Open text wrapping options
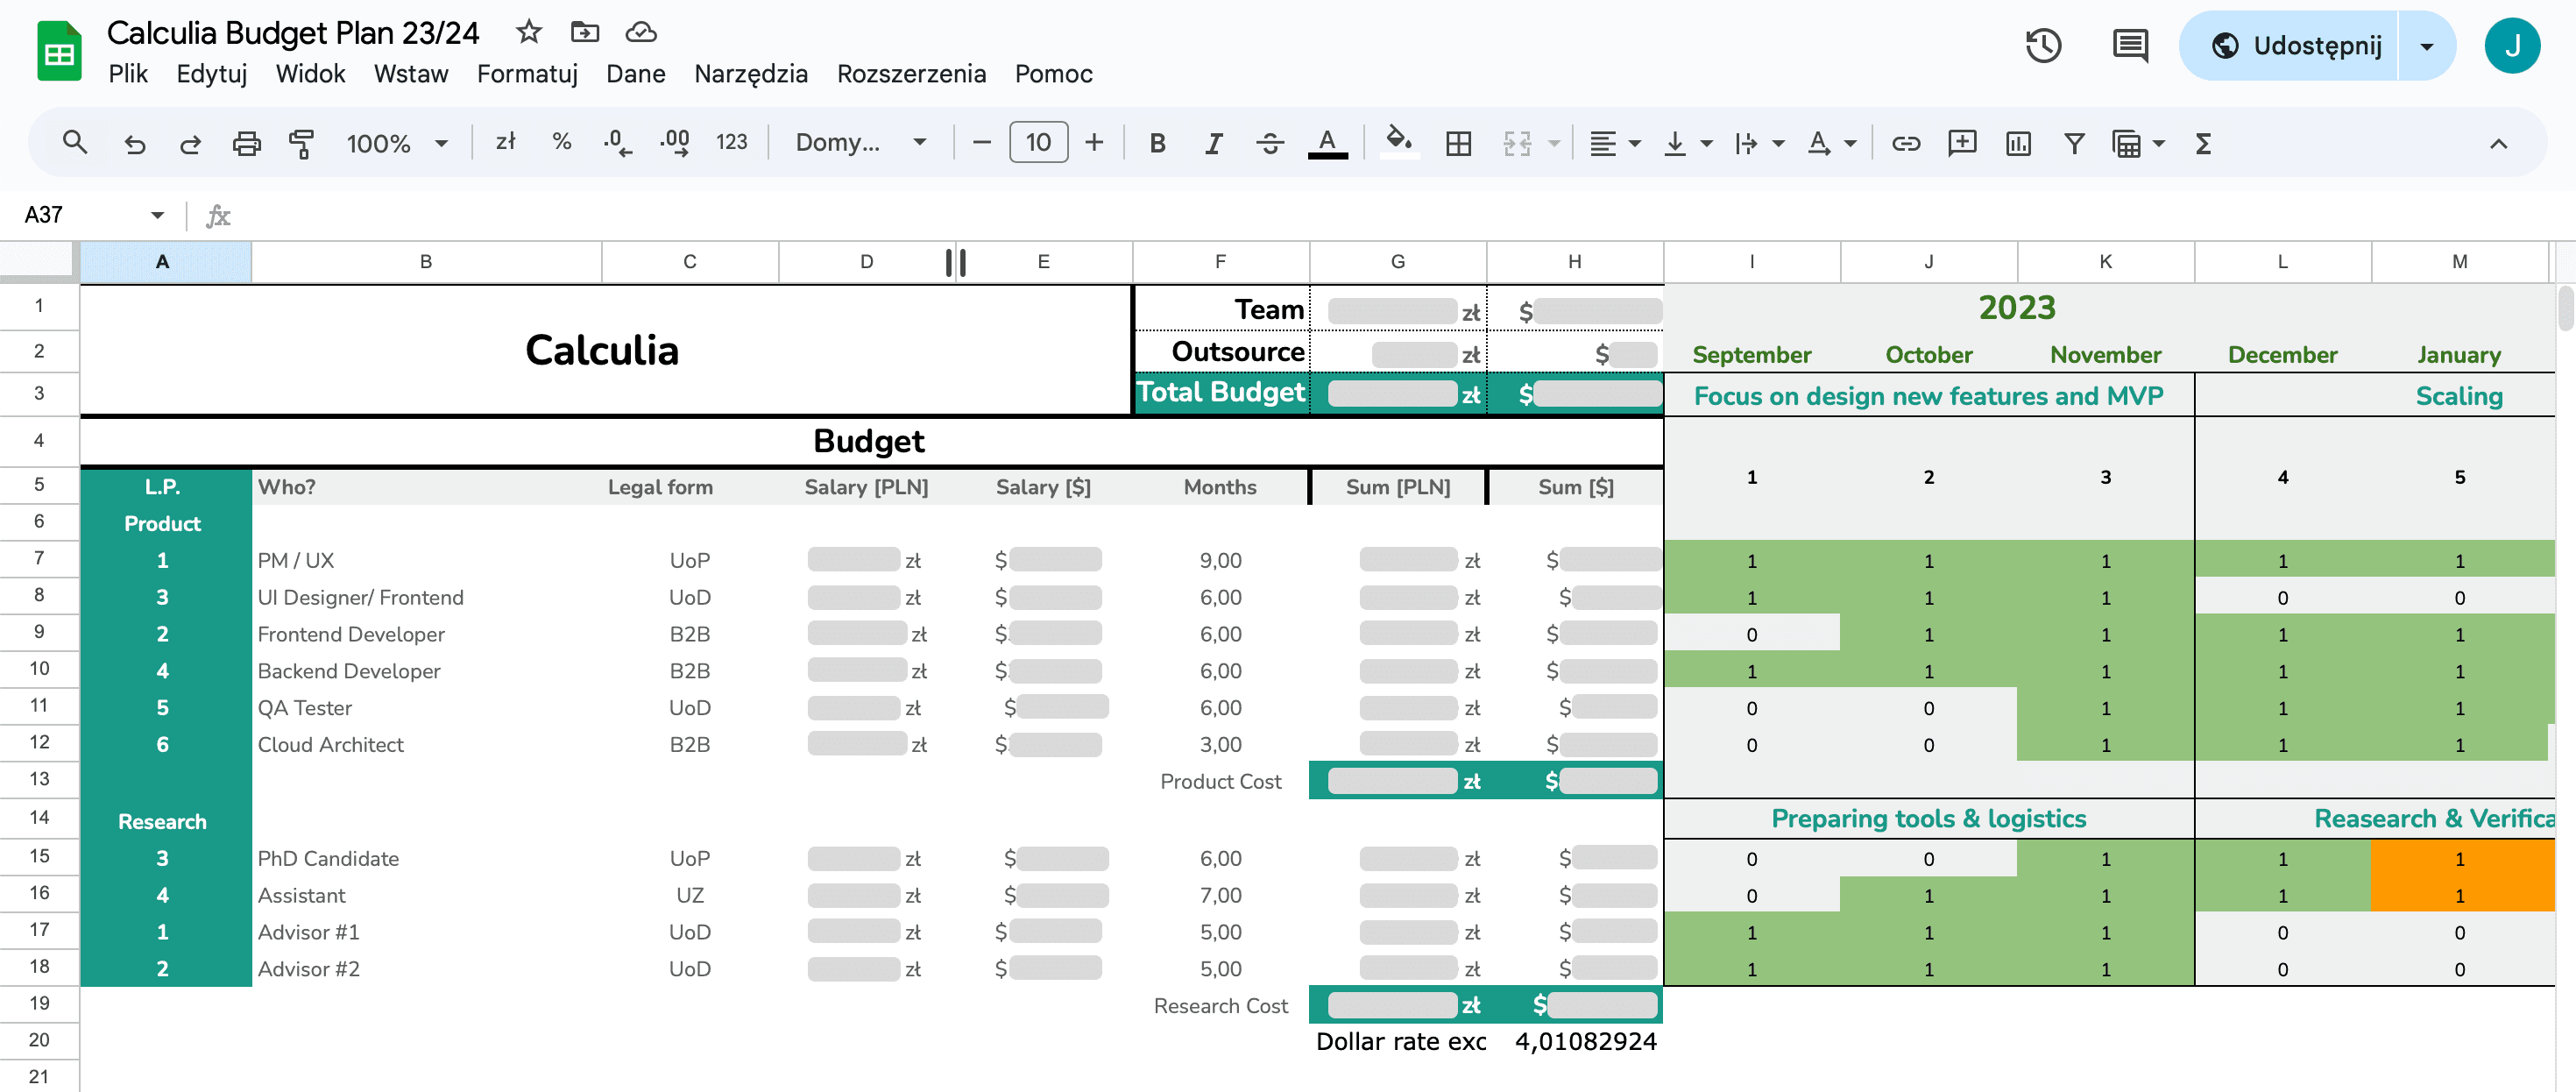Viewport: 2576px width, 1092px height. click(x=1759, y=143)
